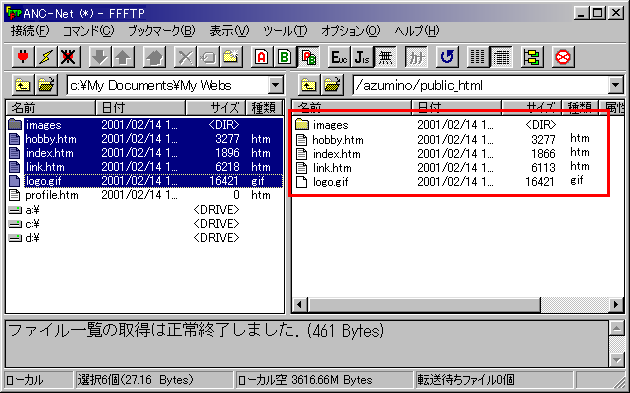Click the create new folder icon

point(231,57)
